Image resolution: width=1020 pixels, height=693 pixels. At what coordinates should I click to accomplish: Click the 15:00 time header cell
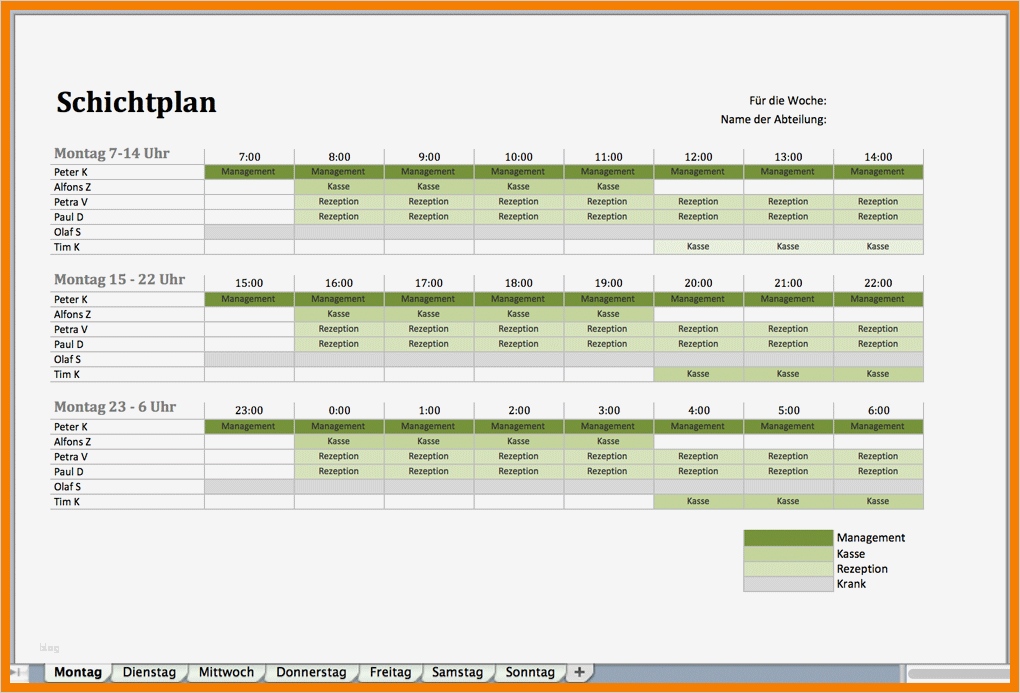pyautogui.click(x=248, y=281)
